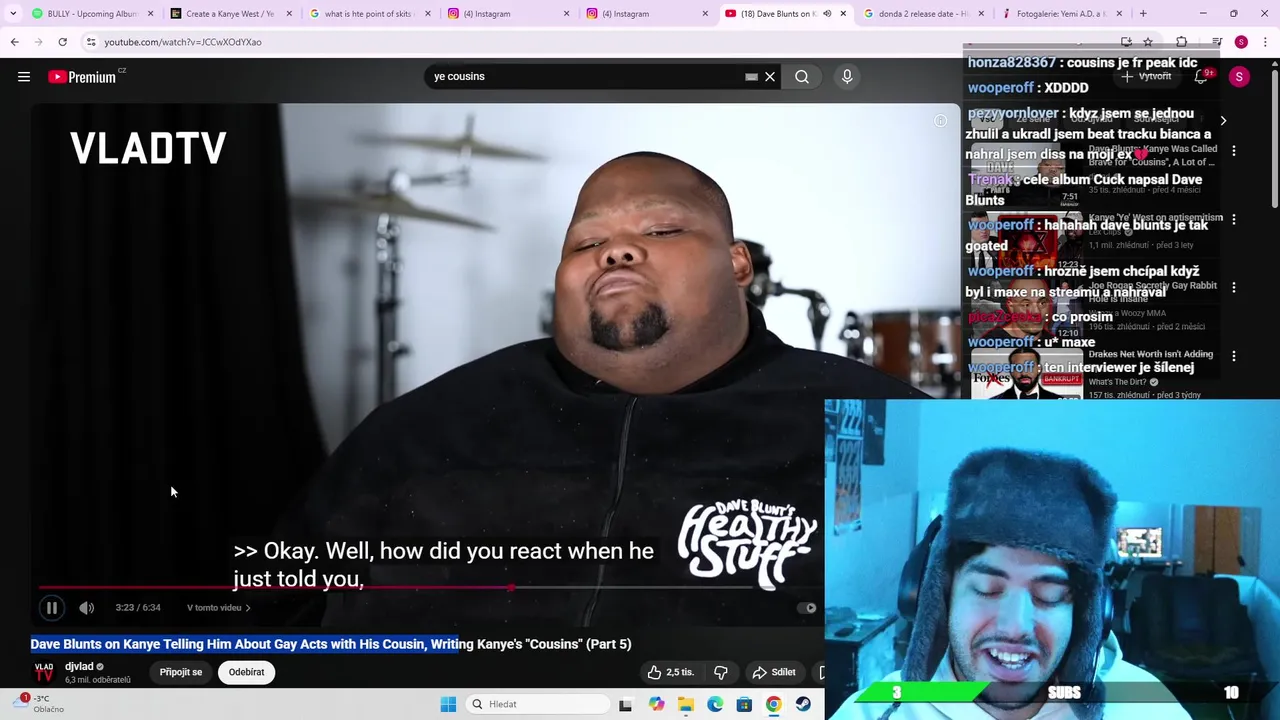Image resolution: width=1280 pixels, height=720 pixels.
Task: Go back in browser
Action: (x=14, y=42)
